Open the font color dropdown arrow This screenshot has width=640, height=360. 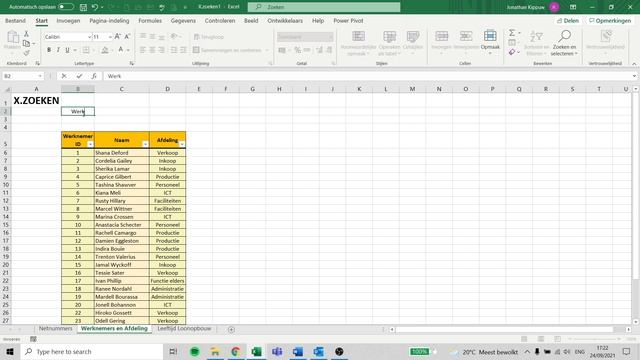coord(128,50)
